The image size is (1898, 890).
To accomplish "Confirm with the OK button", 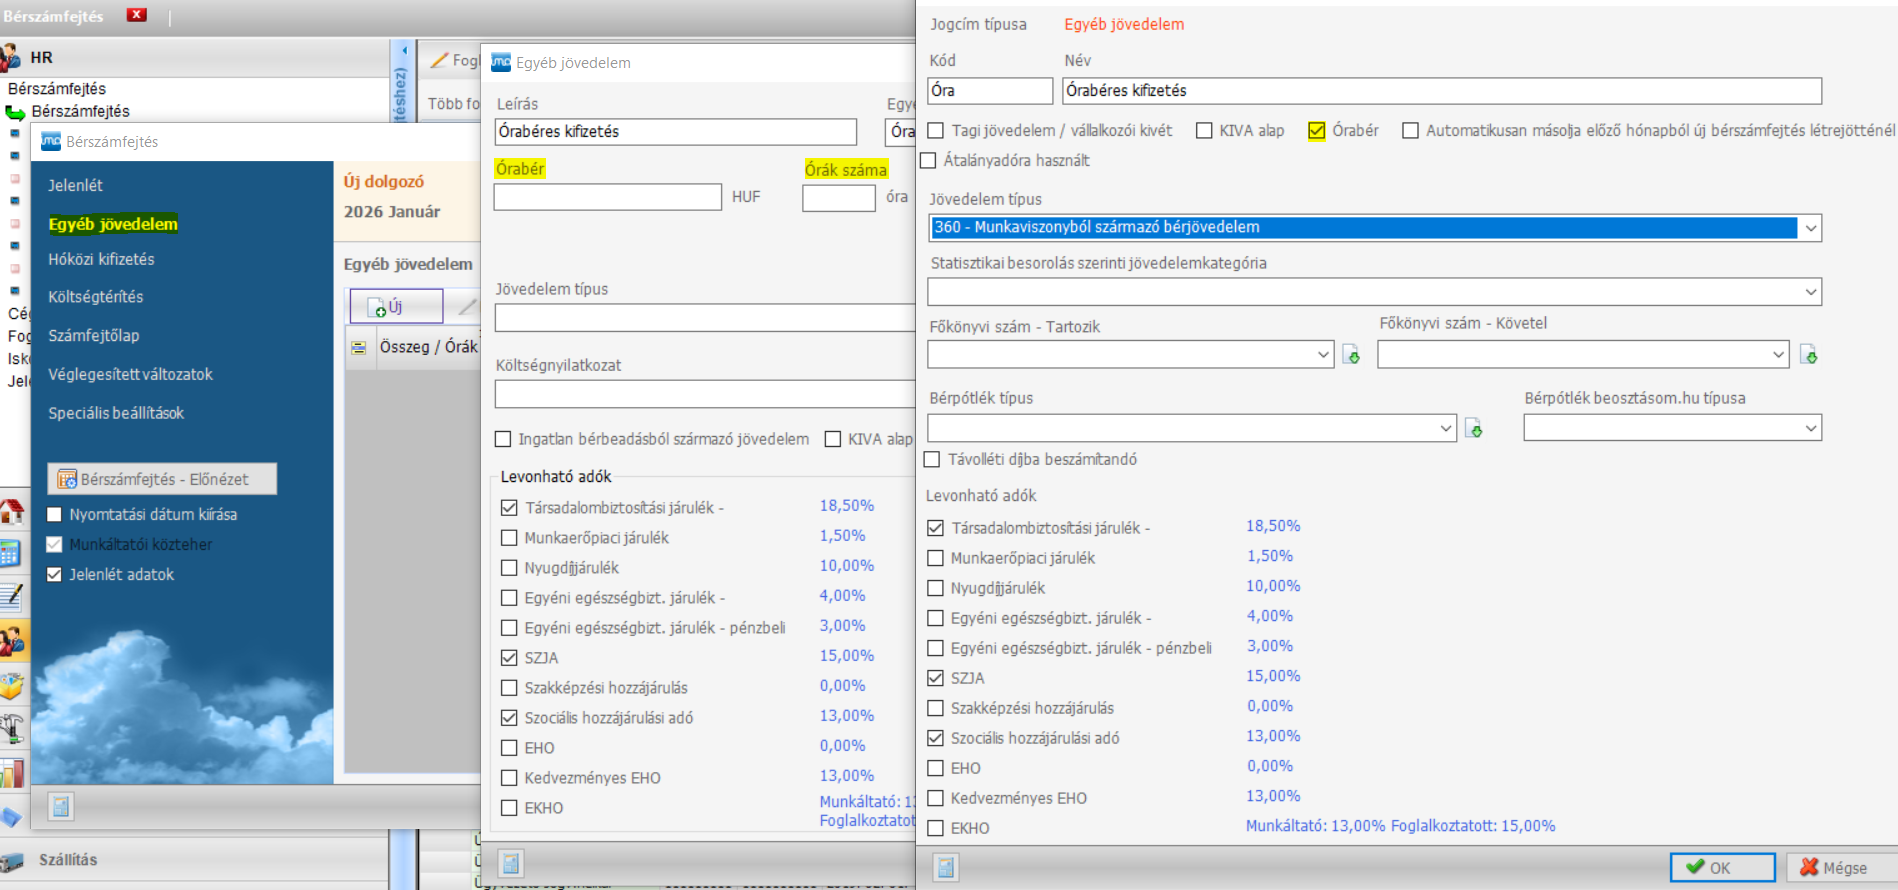I will (1721, 867).
